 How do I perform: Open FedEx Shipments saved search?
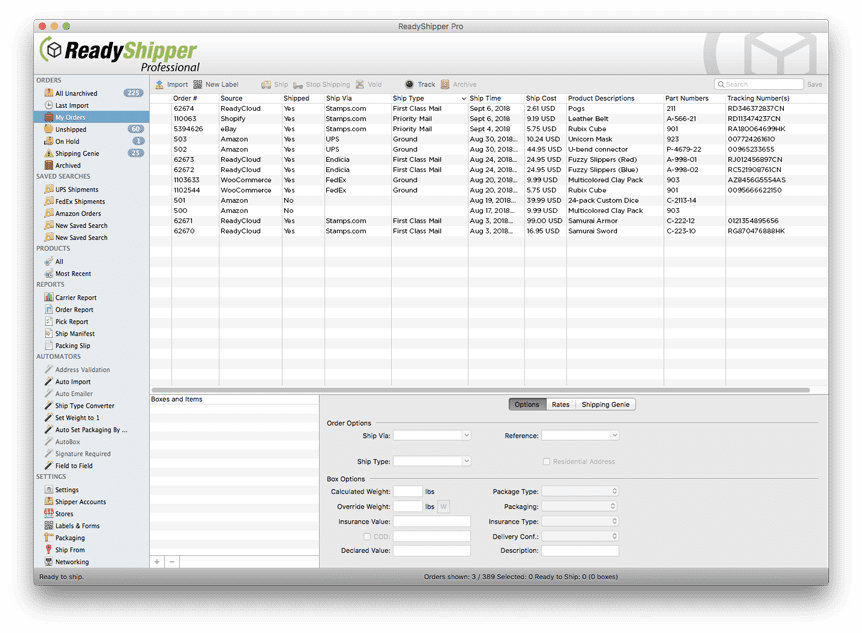pos(80,201)
